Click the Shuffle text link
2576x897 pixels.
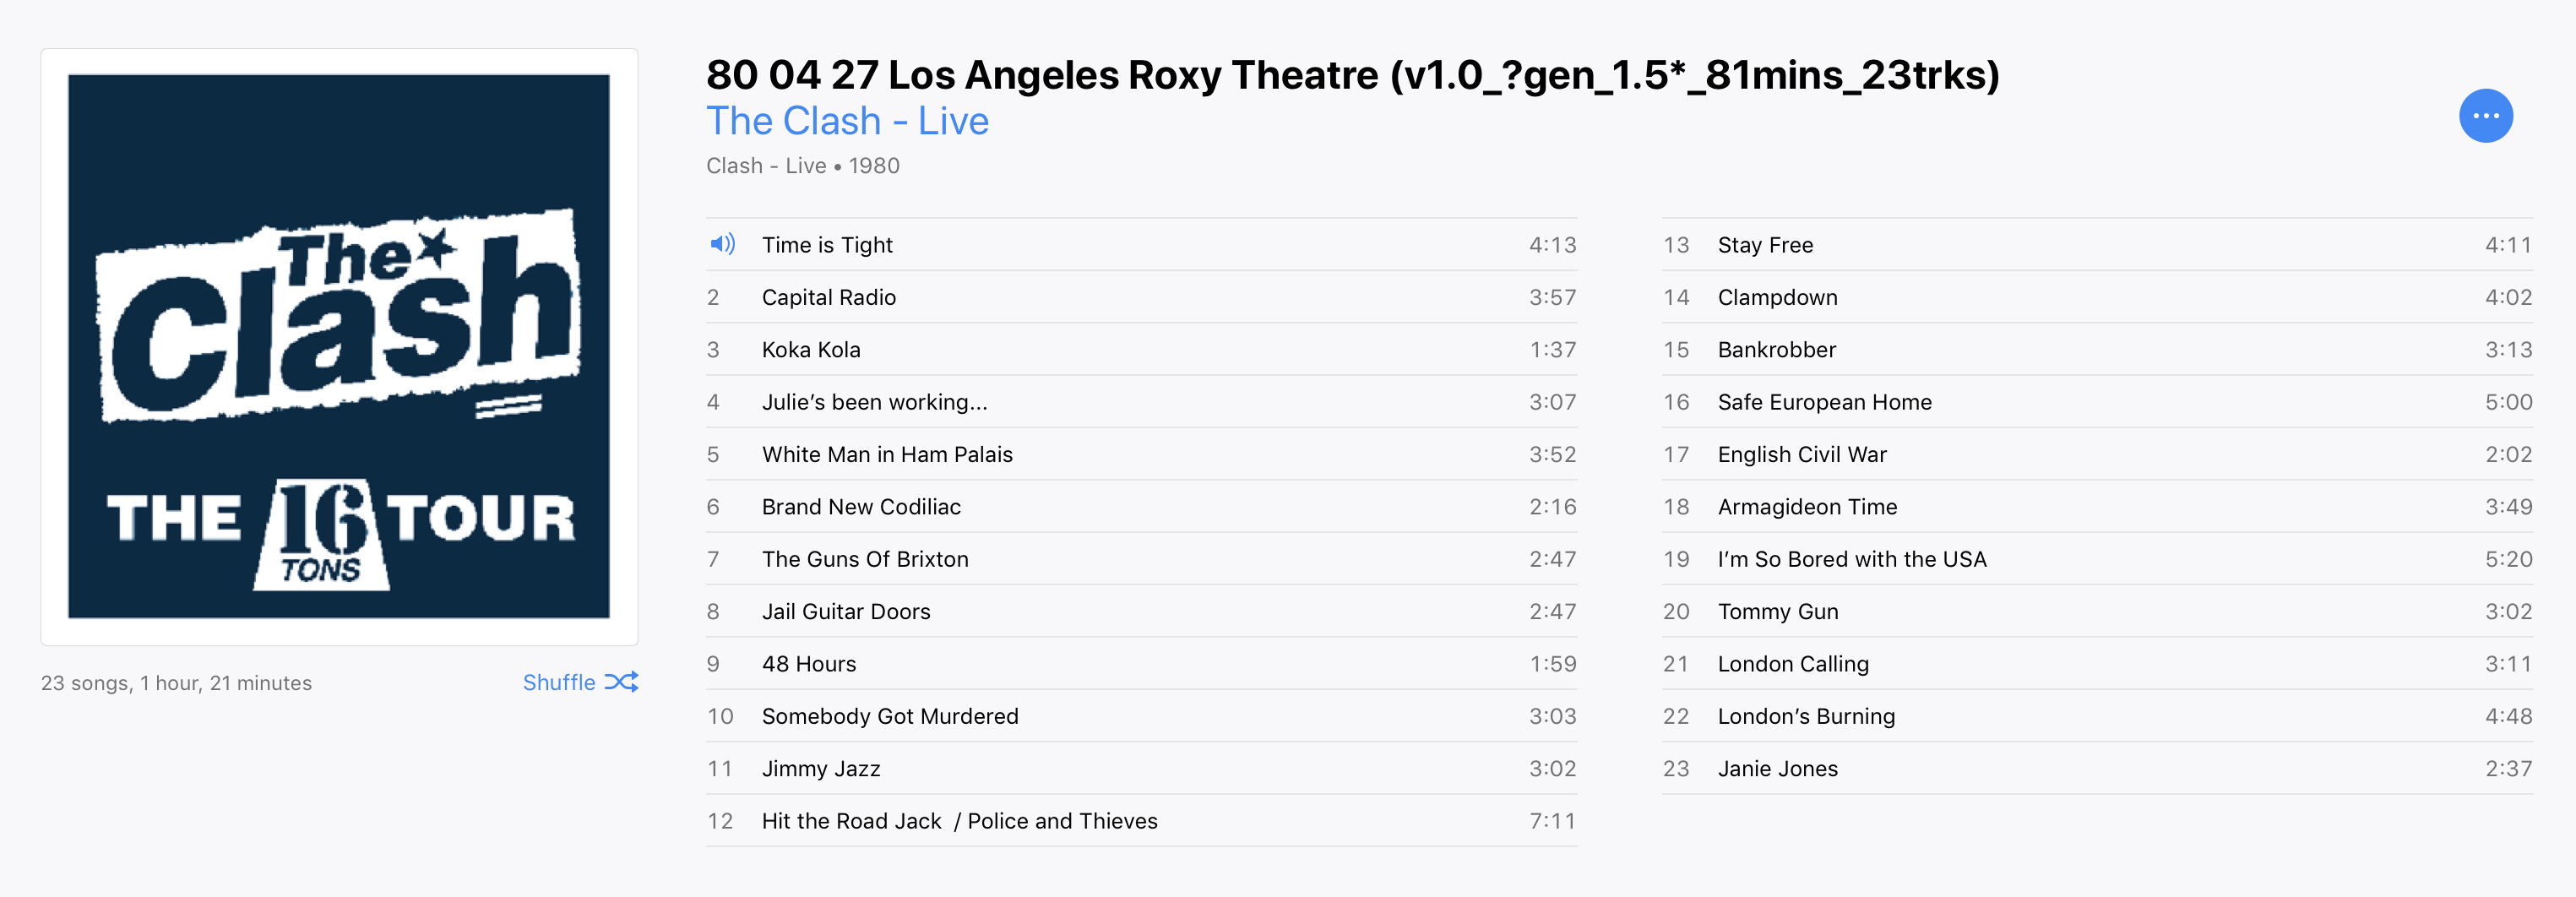[559, 682]
